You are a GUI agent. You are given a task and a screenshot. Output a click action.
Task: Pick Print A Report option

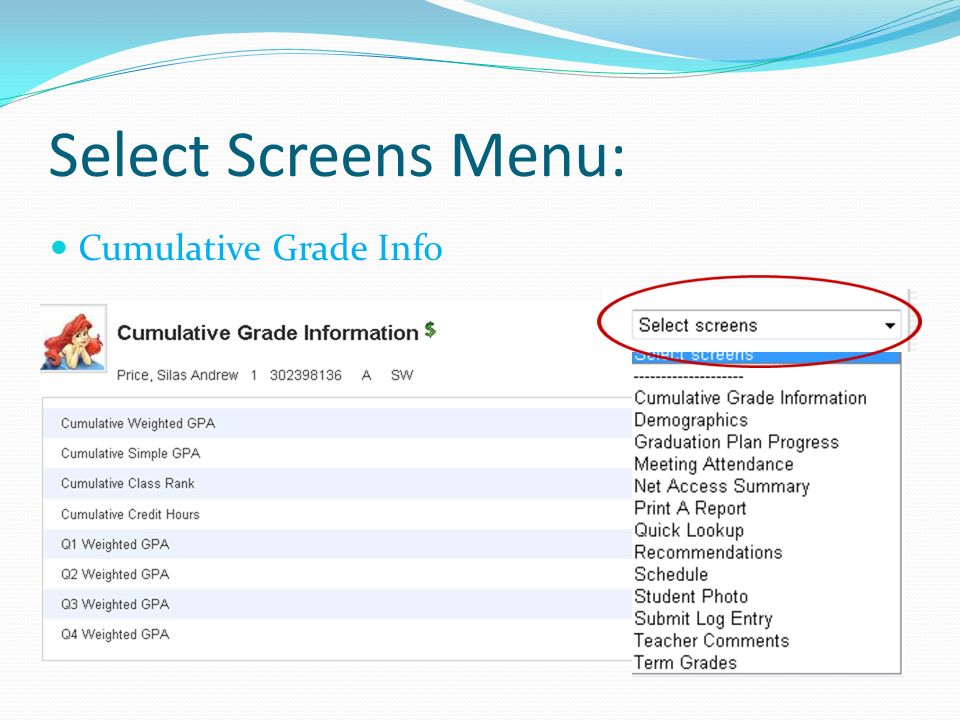[690, 508]
